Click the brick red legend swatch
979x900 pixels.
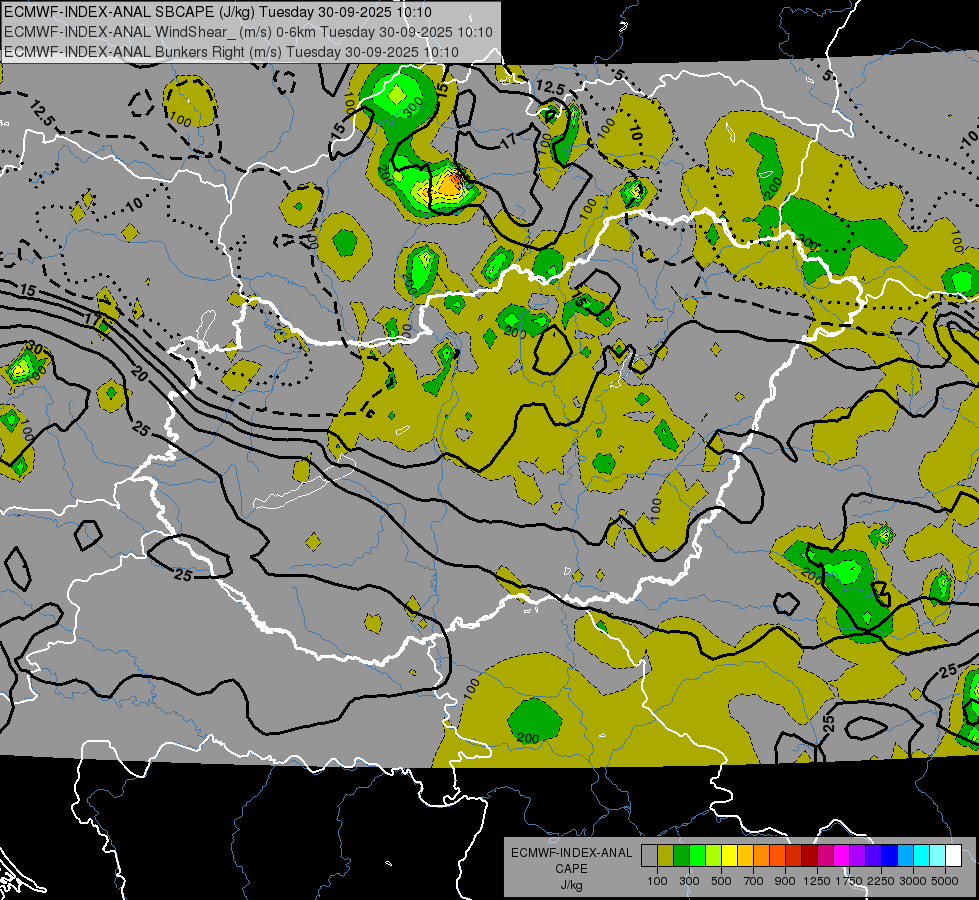click(794, 856)
